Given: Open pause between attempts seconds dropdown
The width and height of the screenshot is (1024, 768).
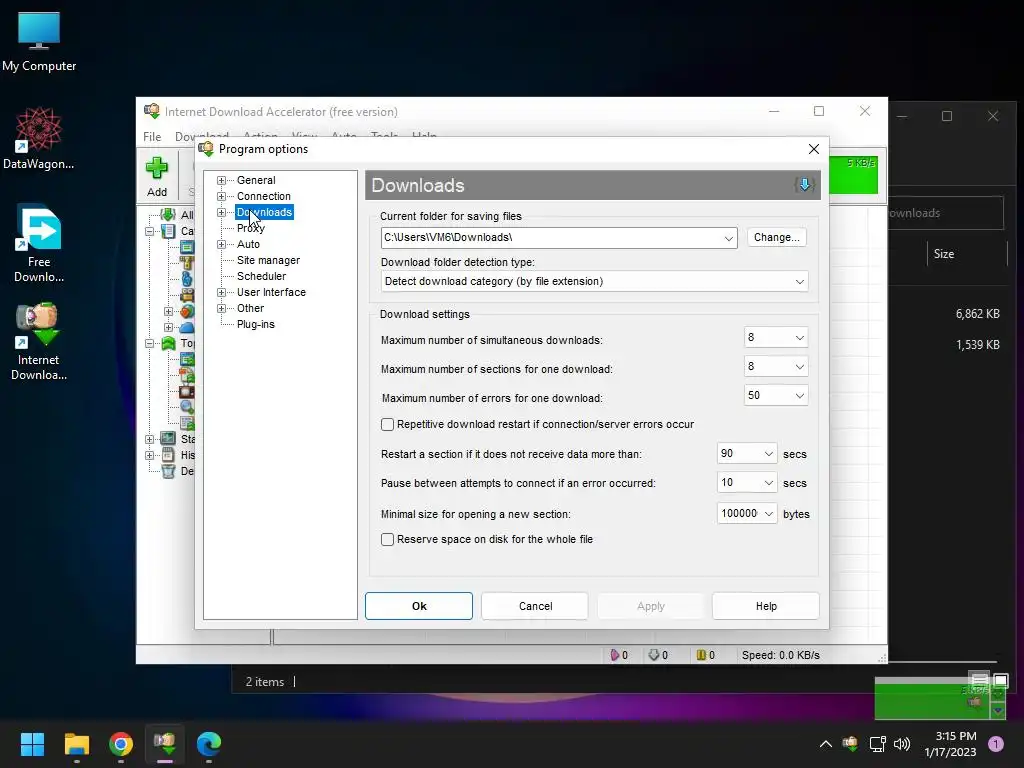Looking at the screenshot, I should coord(769,483).
